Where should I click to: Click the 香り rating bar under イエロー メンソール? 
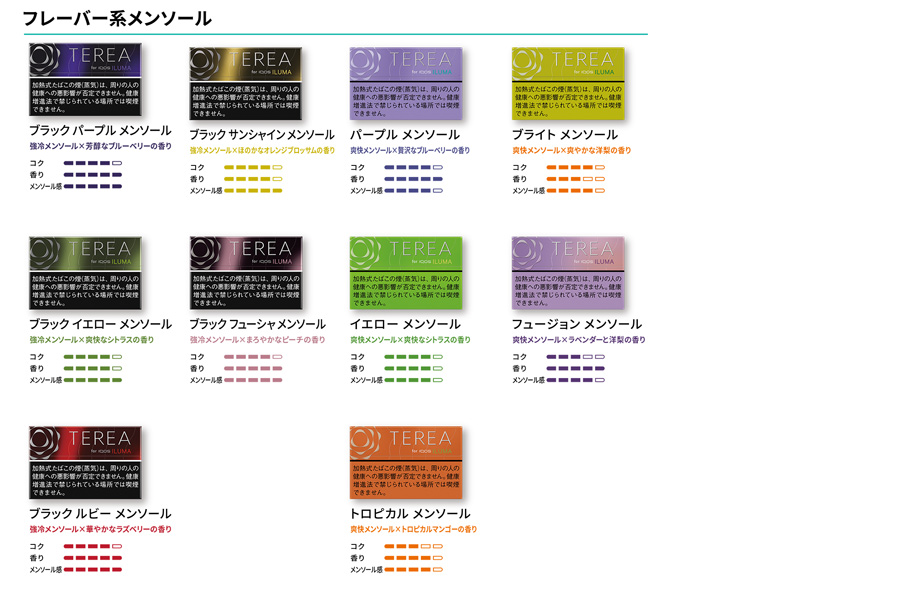pyautogui.click(x=413, y=368)
